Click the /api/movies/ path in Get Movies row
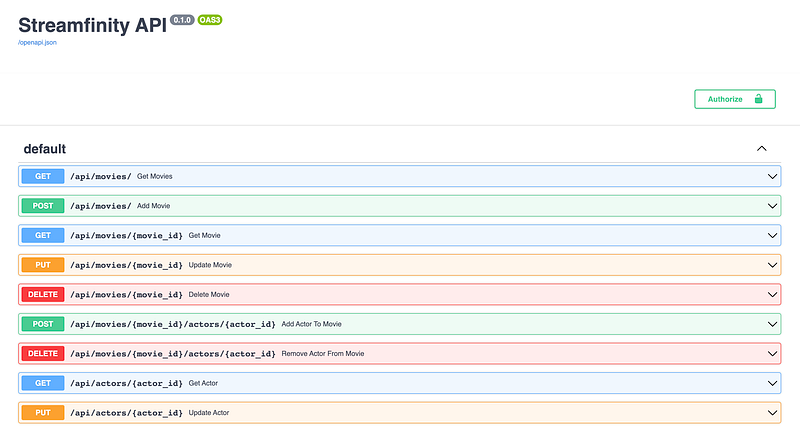Image resolution: width=800 pixels, height=426 pixels. pyautogui.click(x=101, y=177)
